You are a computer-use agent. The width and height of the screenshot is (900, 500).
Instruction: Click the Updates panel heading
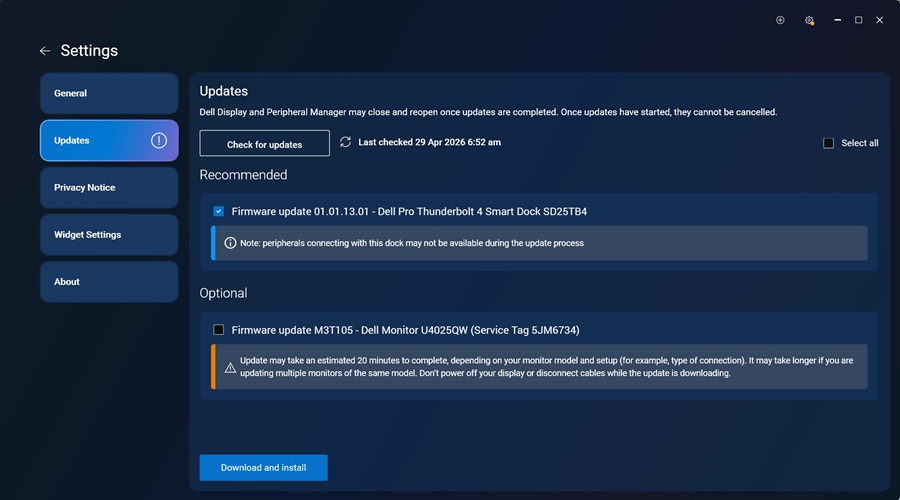click(224, 91)
